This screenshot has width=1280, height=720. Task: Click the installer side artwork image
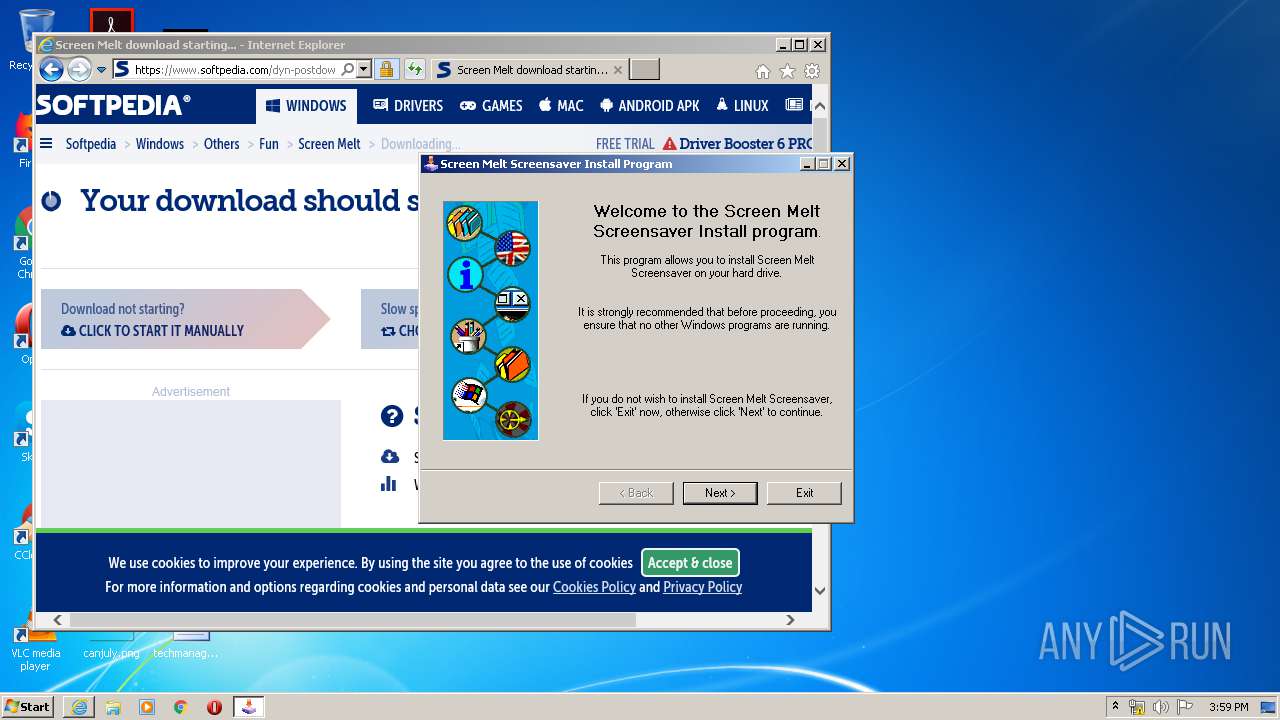click(x=490, y=320)
